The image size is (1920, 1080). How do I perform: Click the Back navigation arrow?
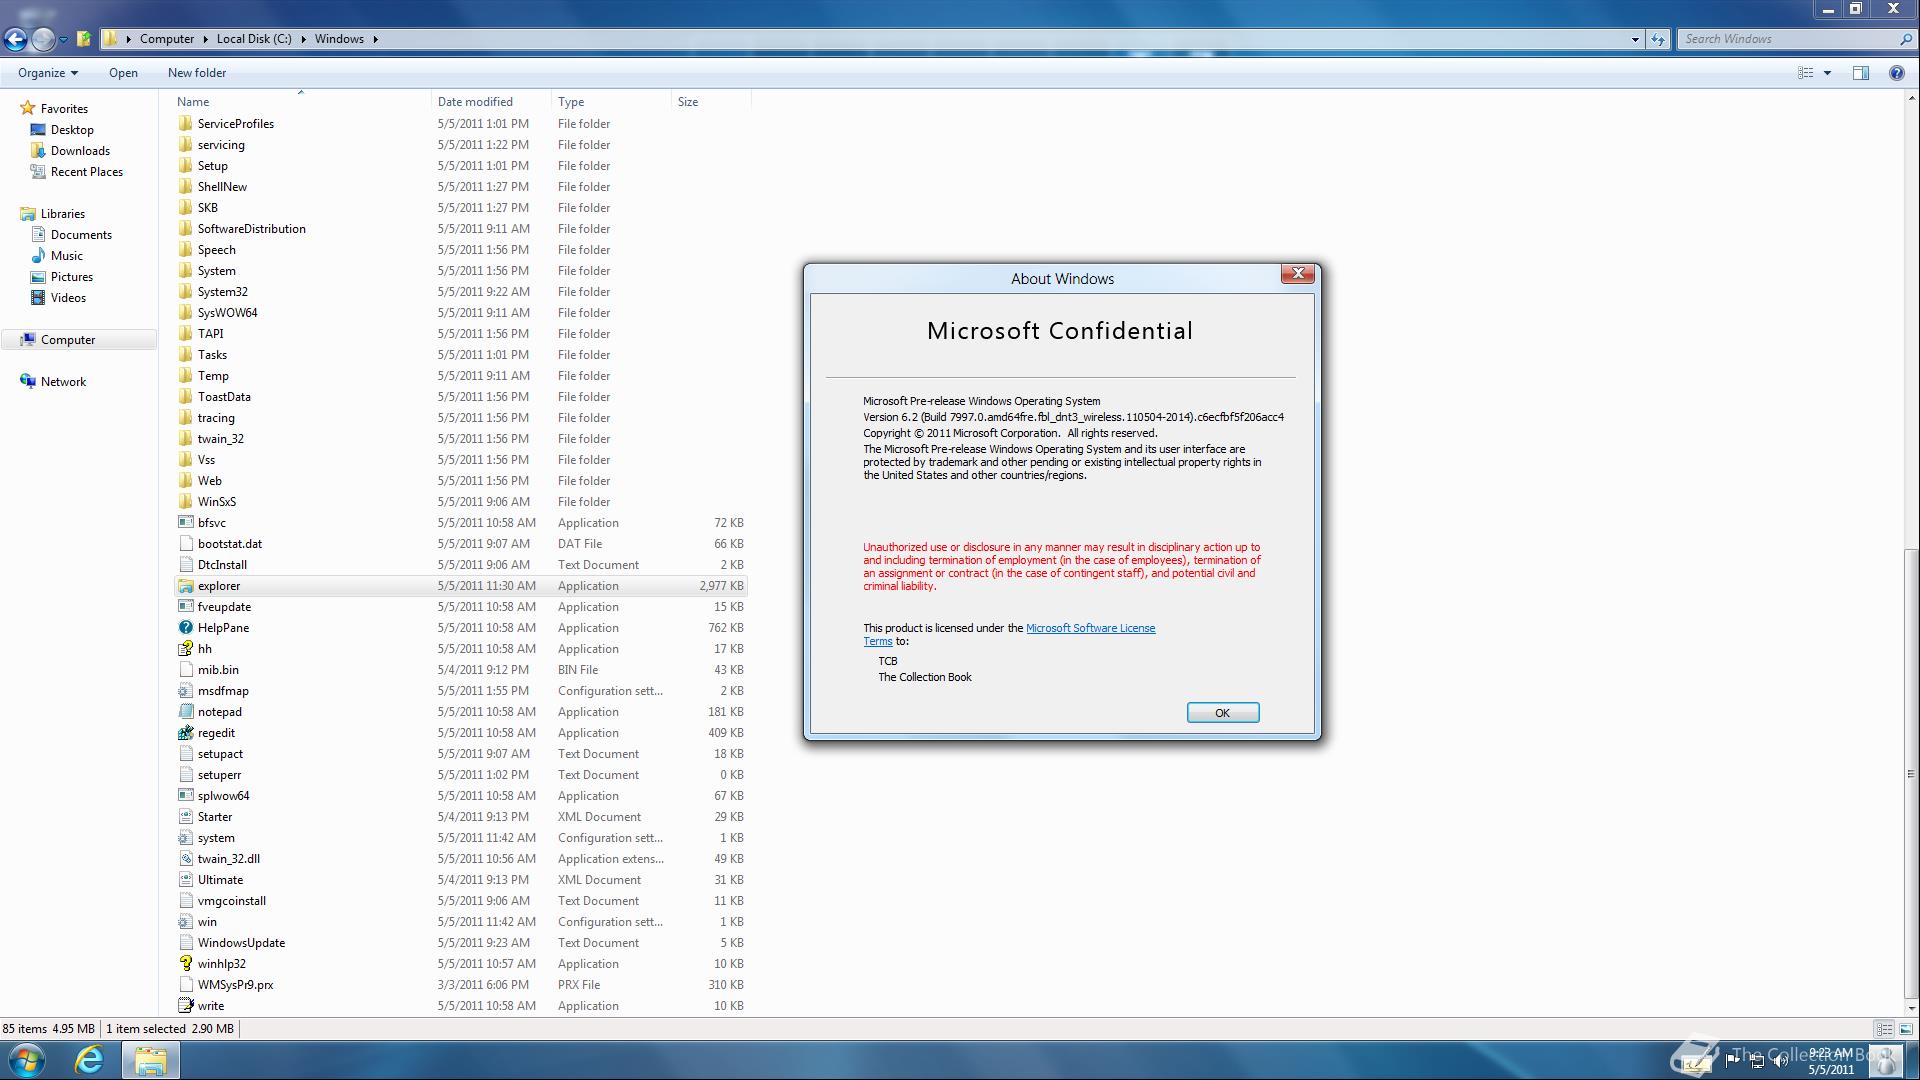pyautogui.click(x=15, y=39)
